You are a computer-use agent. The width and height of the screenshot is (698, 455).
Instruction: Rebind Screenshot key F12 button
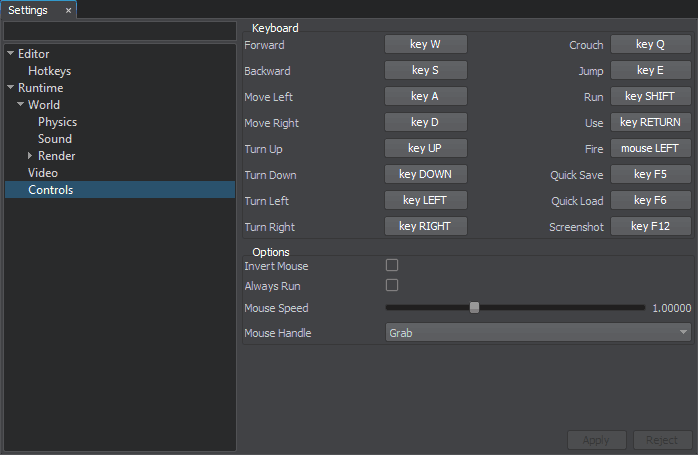pyautogui.click(x=649, y=227)
